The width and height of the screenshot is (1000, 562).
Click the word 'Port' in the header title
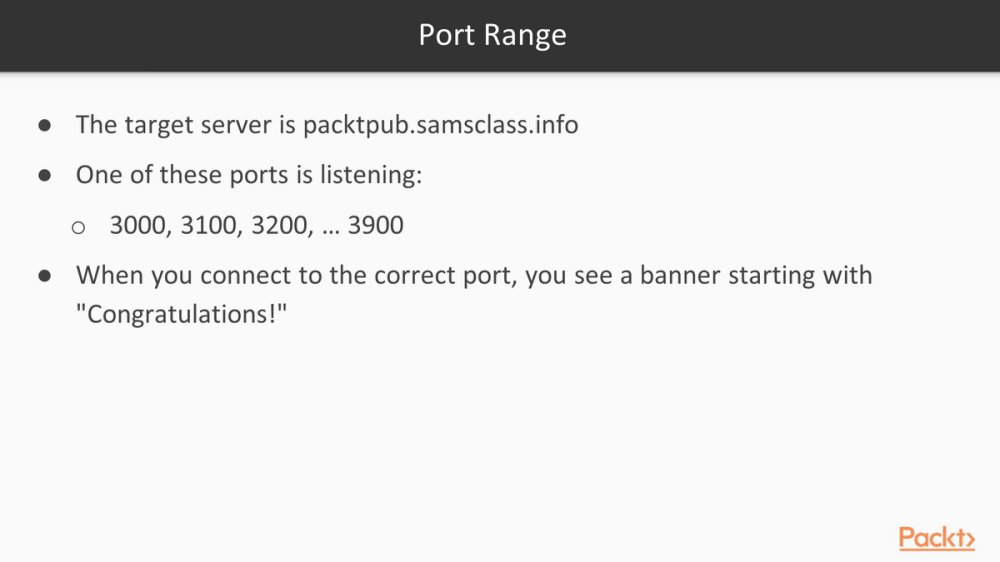446,35
